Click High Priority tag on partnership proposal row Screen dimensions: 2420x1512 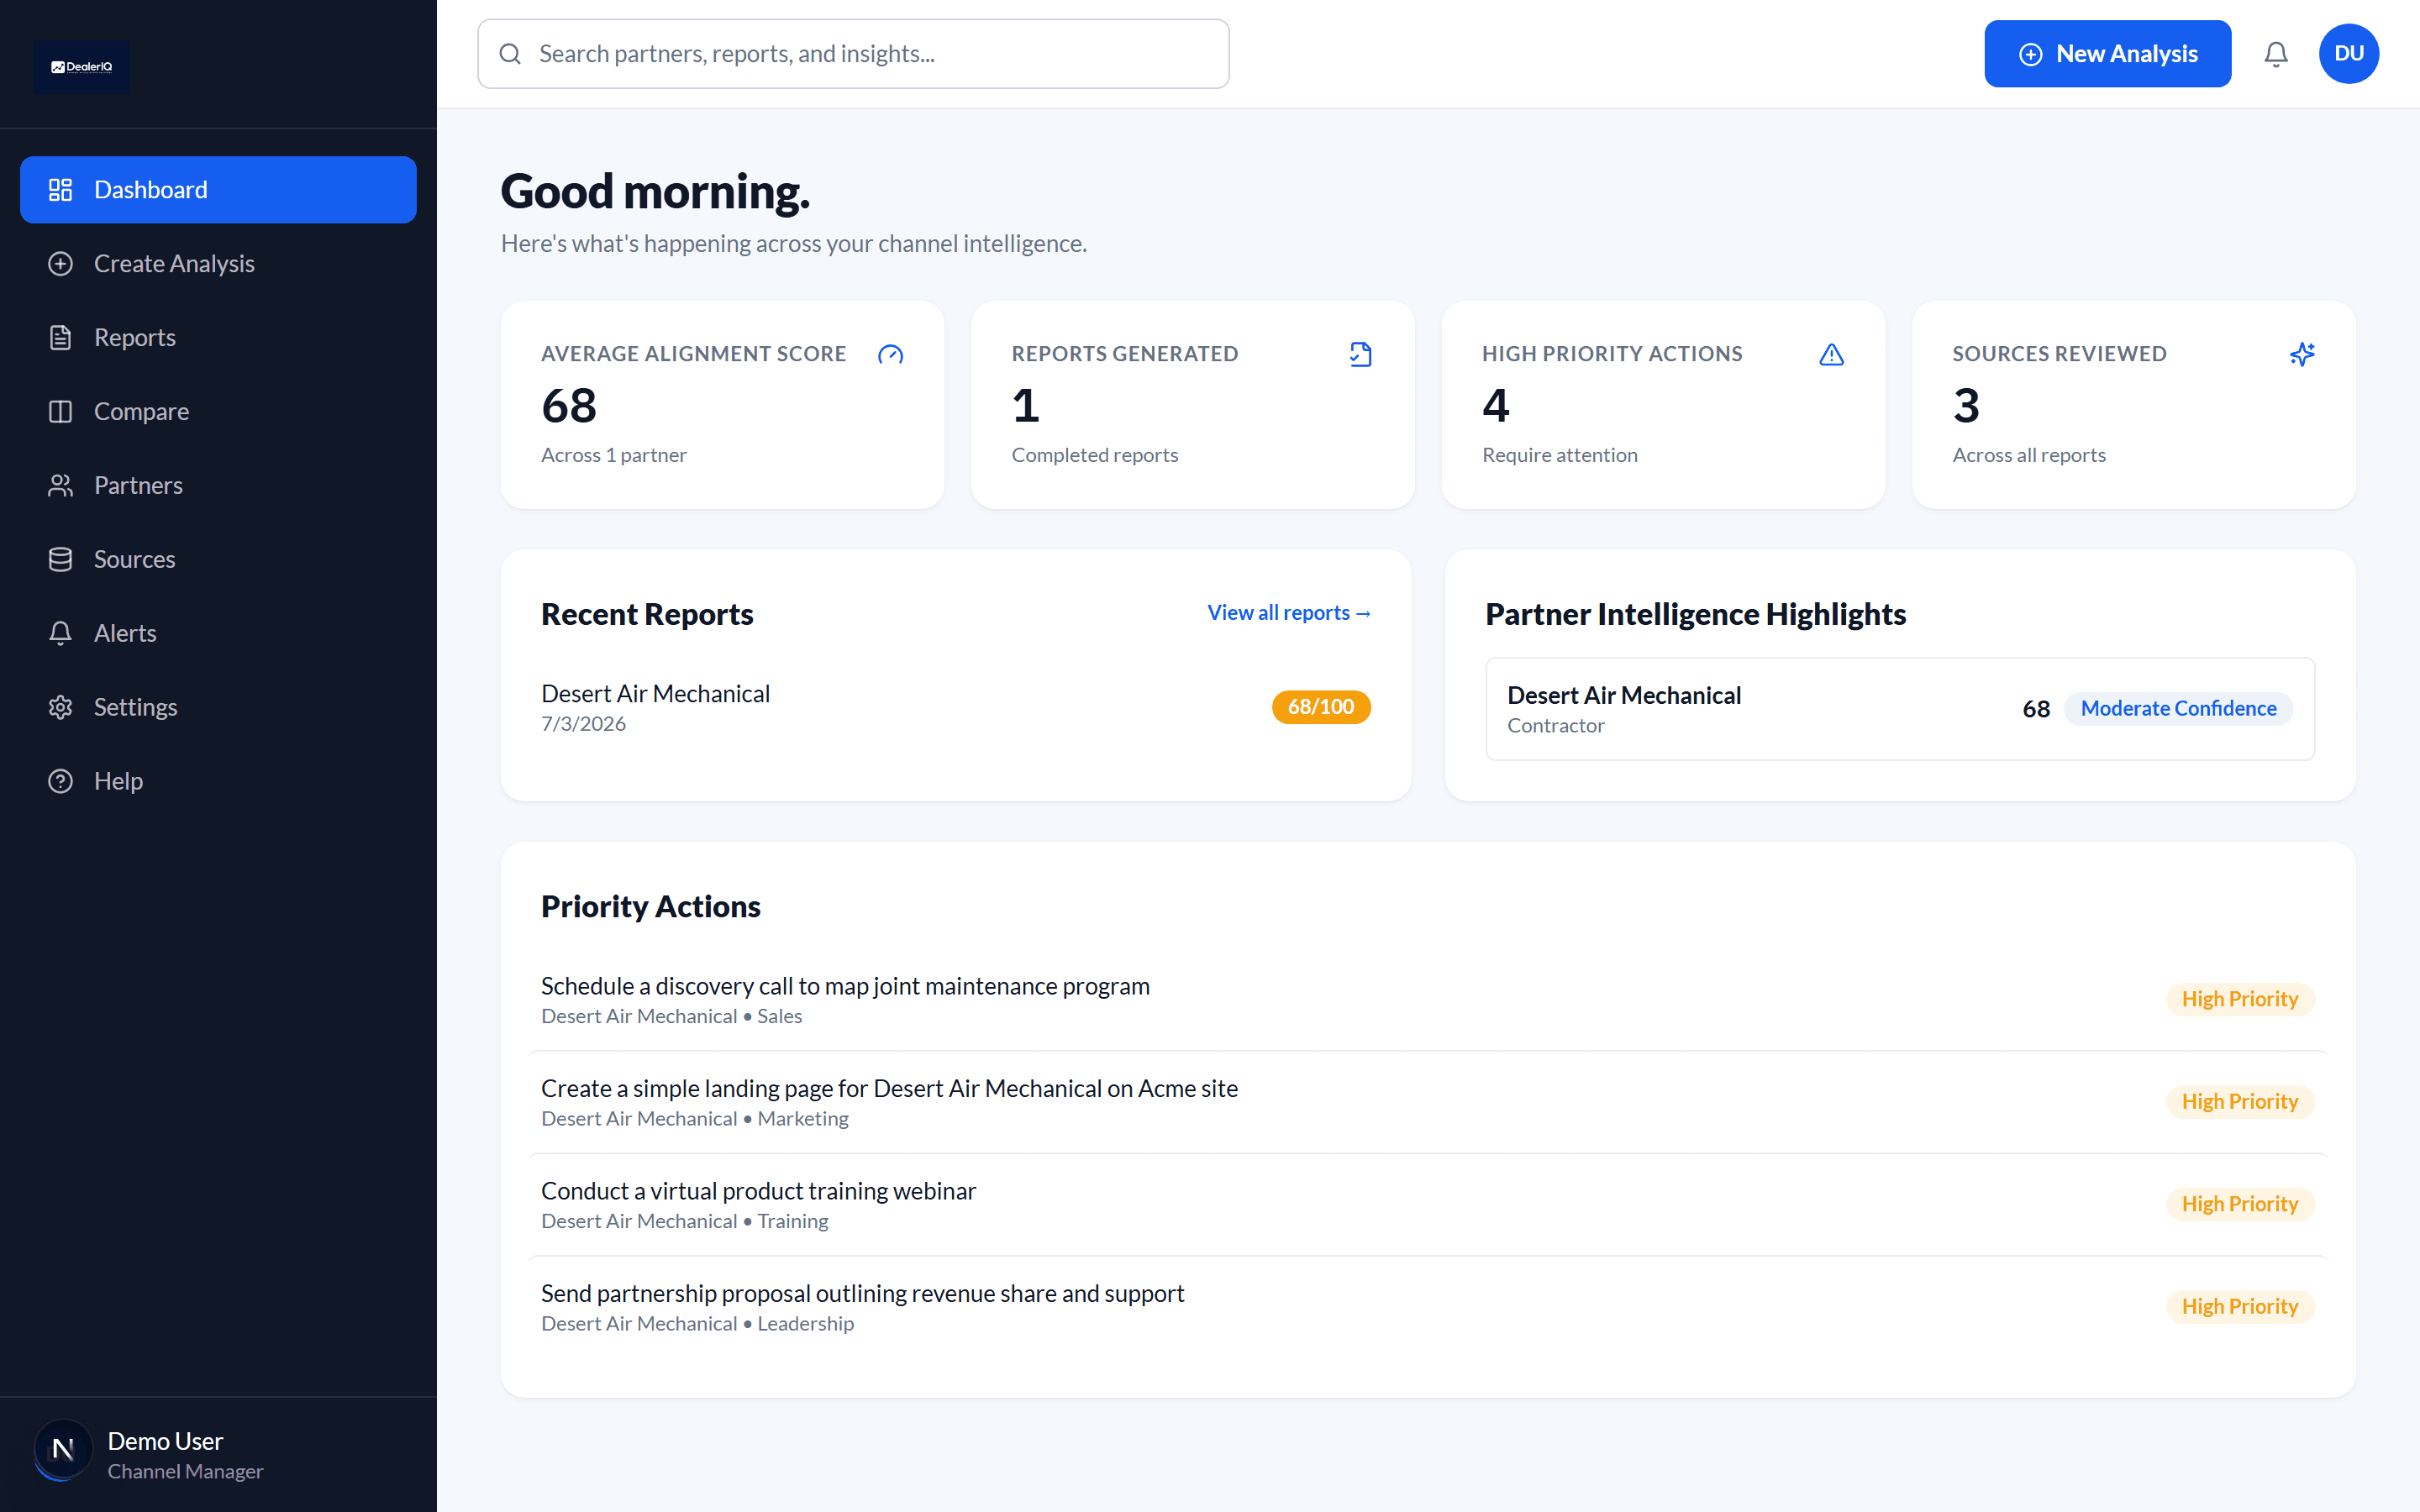point(2240,1307)
